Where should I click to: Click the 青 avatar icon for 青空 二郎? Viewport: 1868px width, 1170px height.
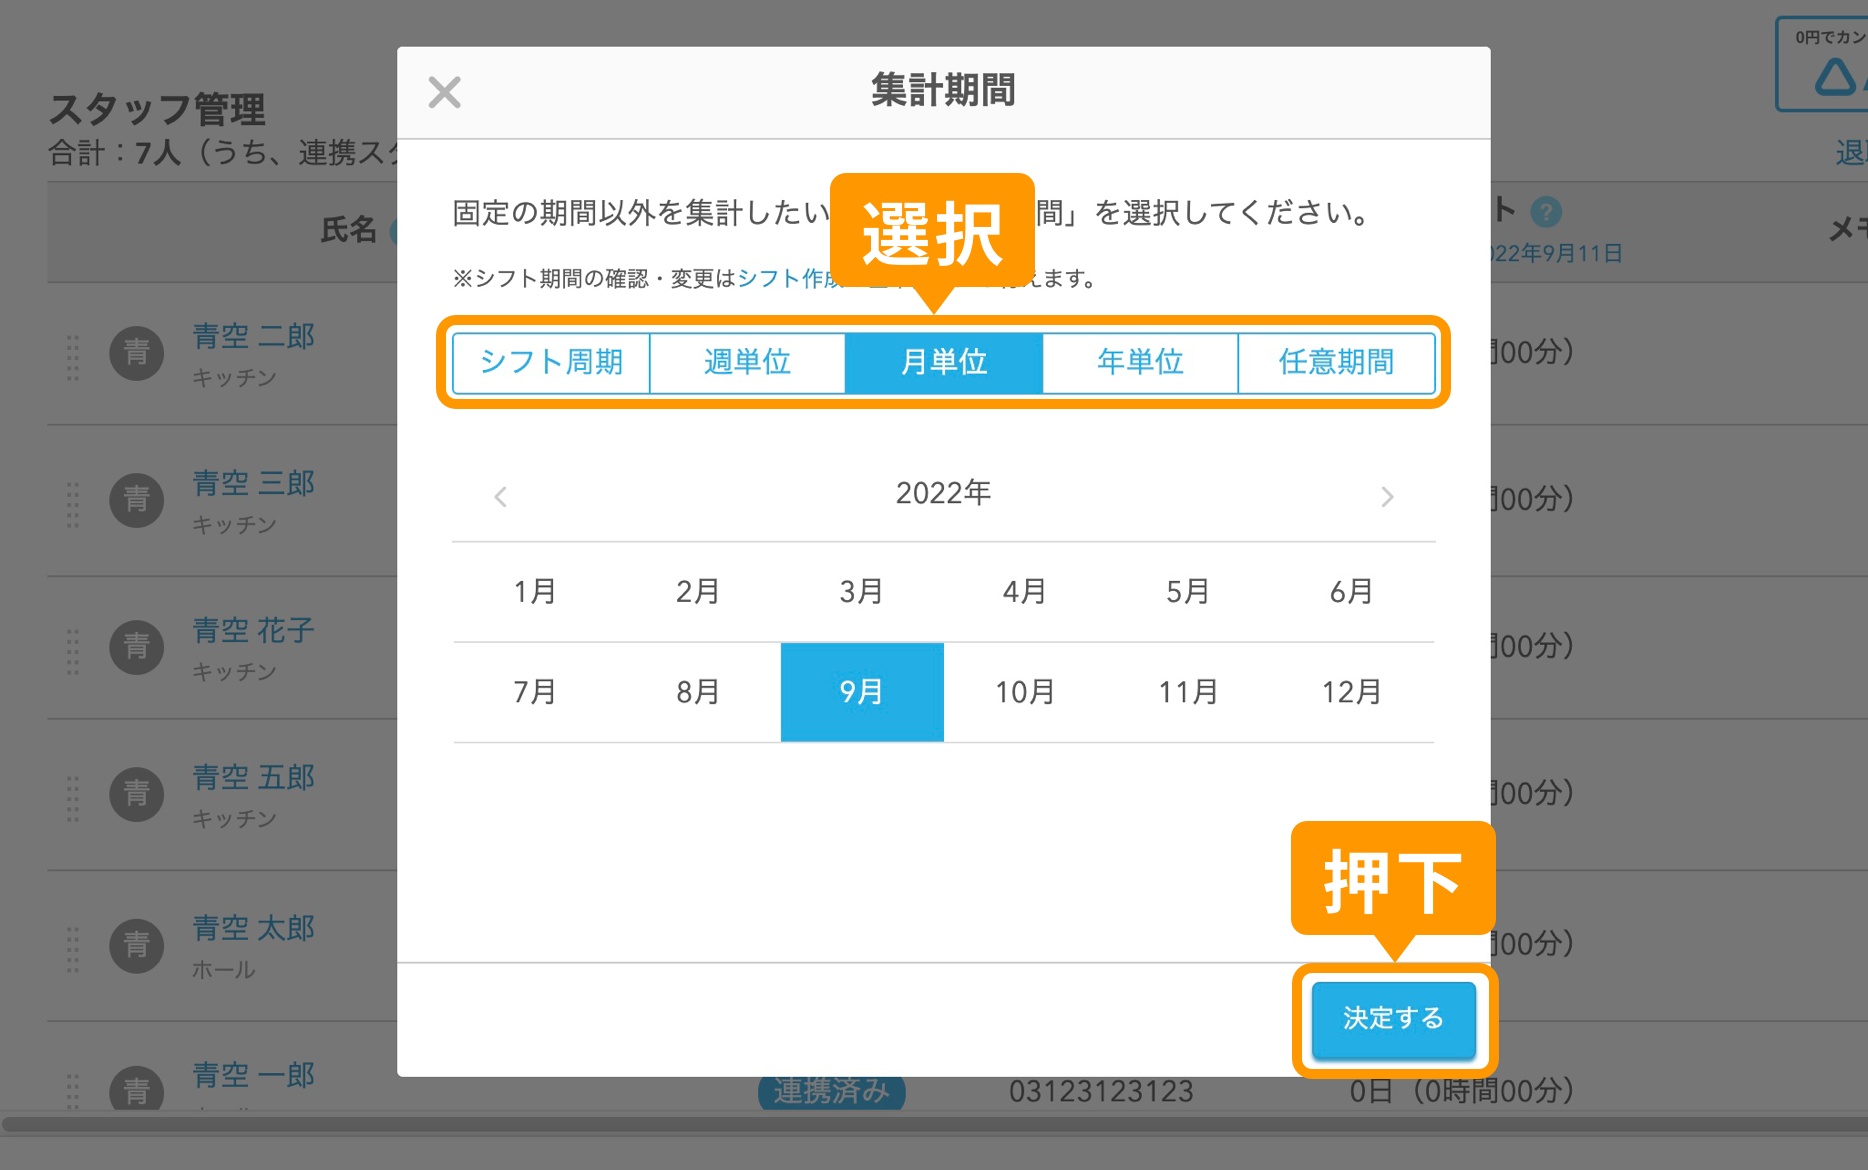coord(137,352)
